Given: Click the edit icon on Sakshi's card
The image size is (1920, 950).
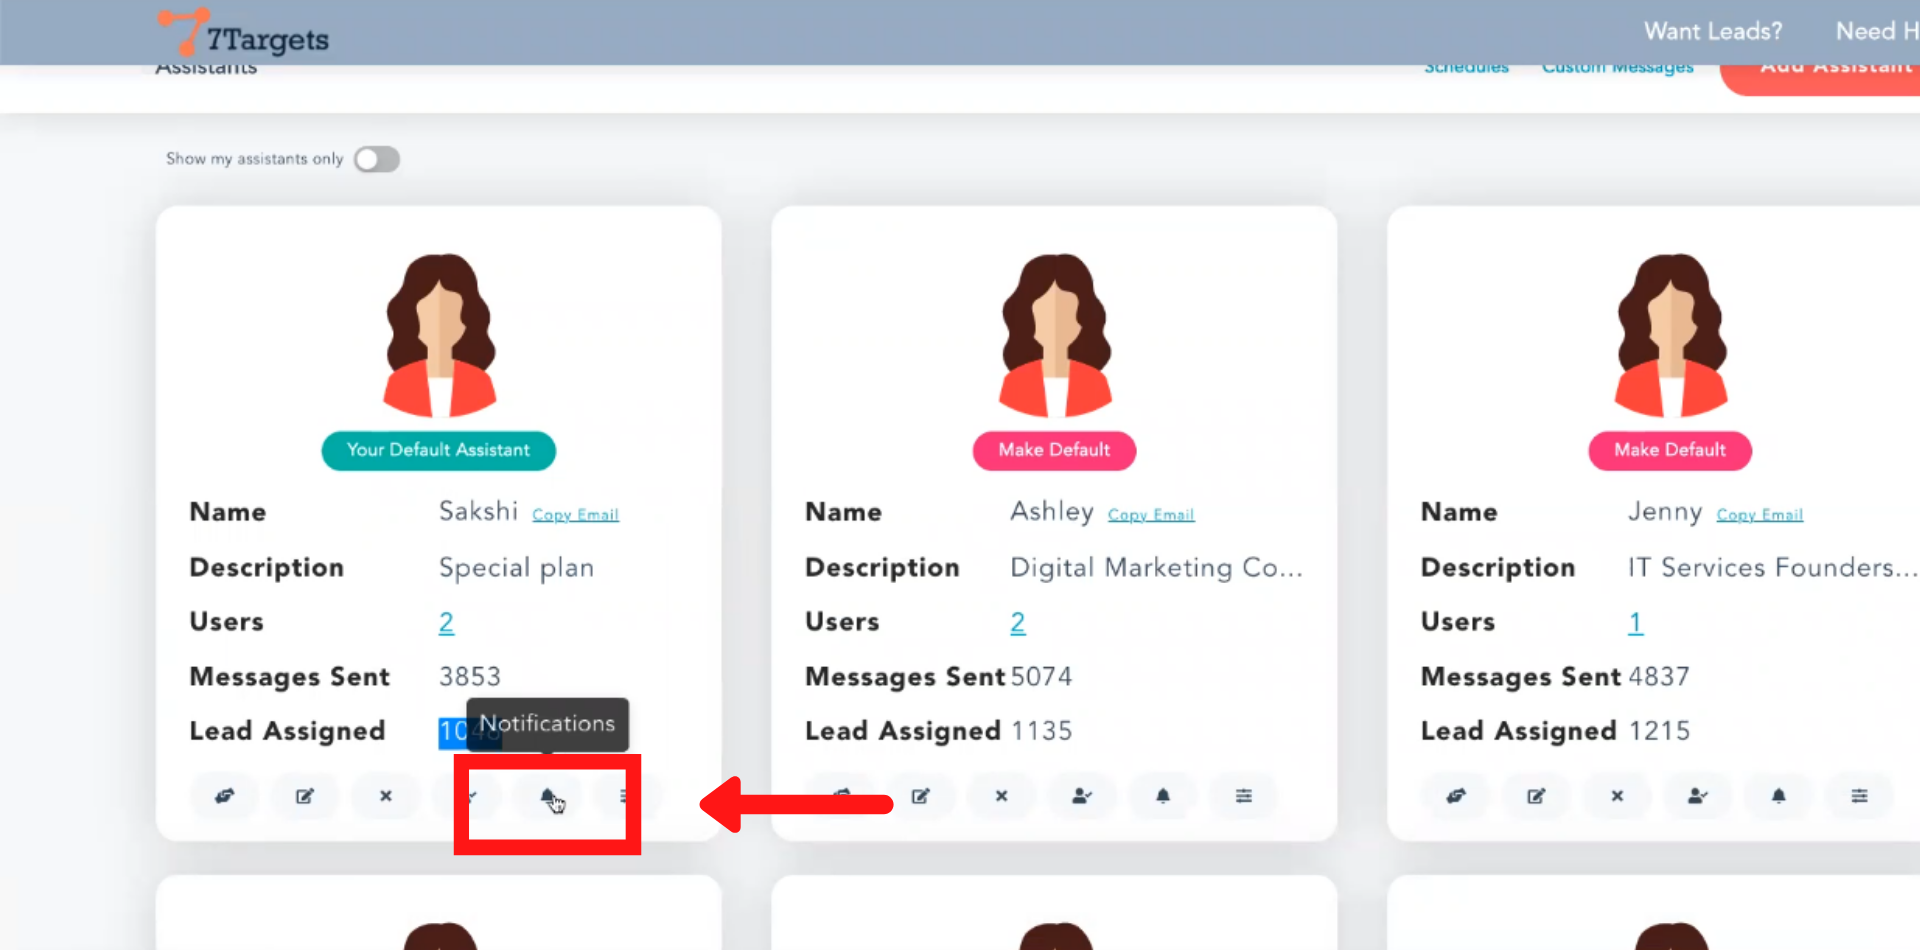Looking at the screenshot, I should 305,796.
